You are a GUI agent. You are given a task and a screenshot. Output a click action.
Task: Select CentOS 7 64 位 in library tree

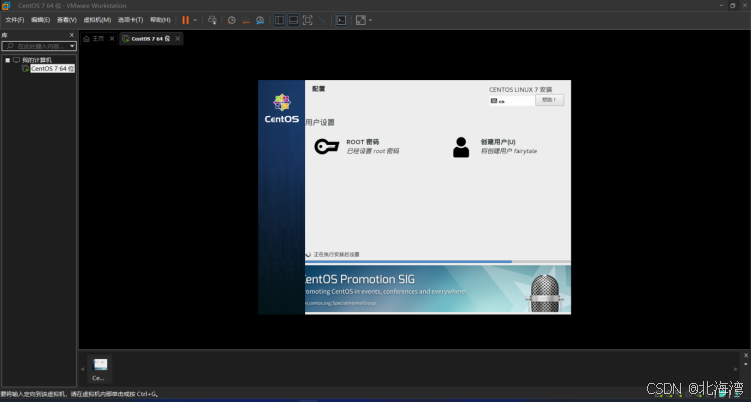(x=52, y=69)
